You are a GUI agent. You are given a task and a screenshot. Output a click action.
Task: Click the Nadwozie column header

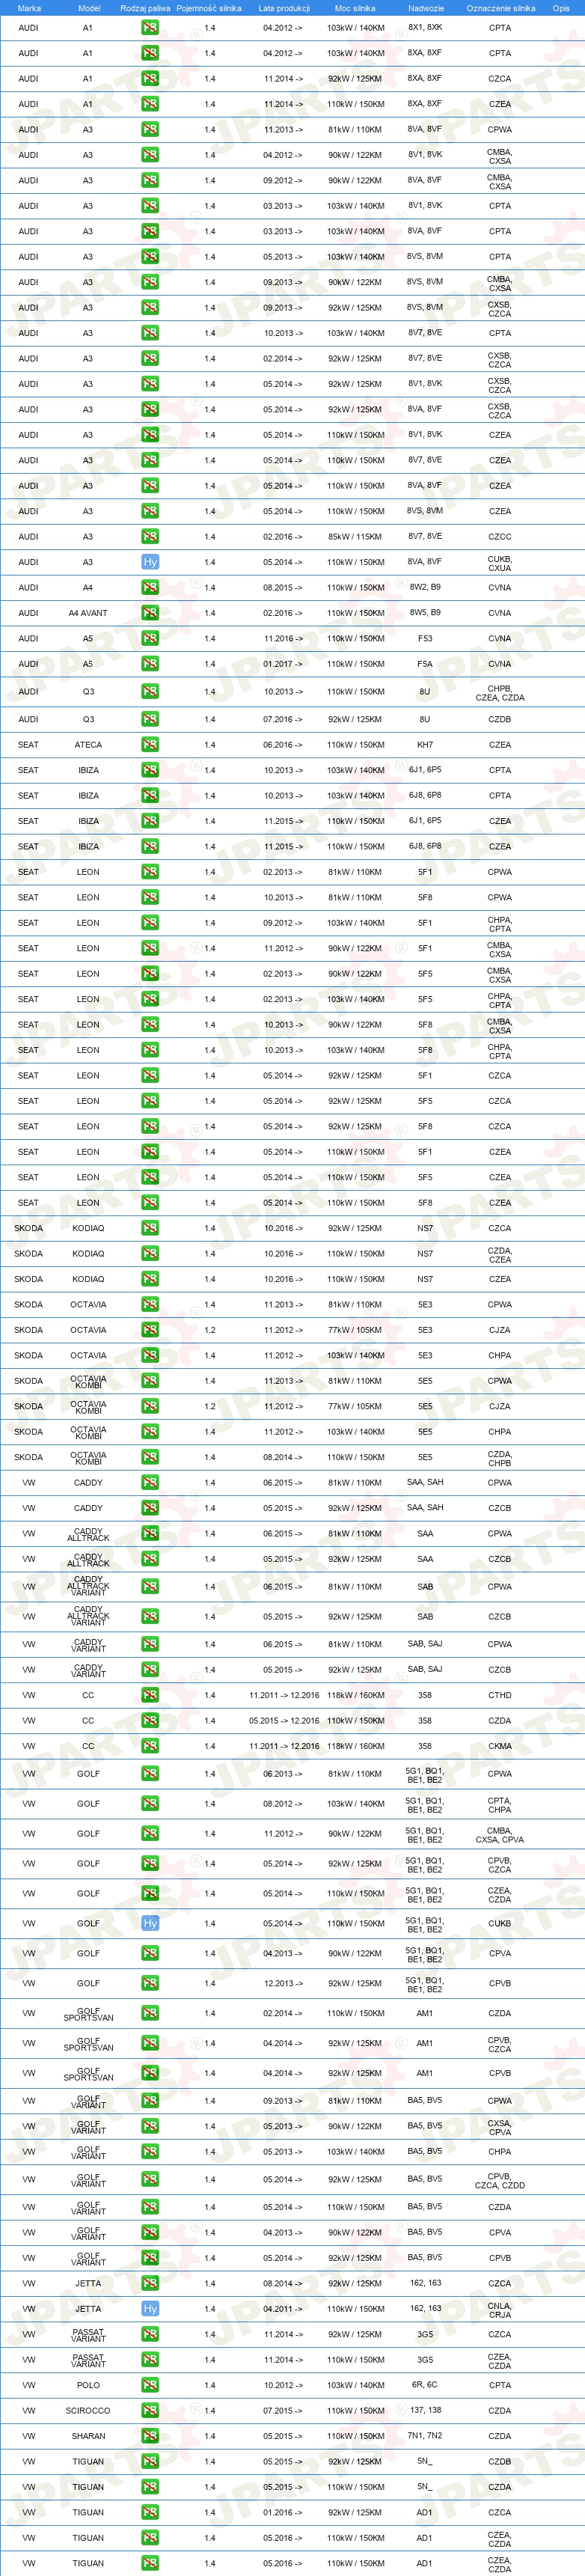click(426, 8)
